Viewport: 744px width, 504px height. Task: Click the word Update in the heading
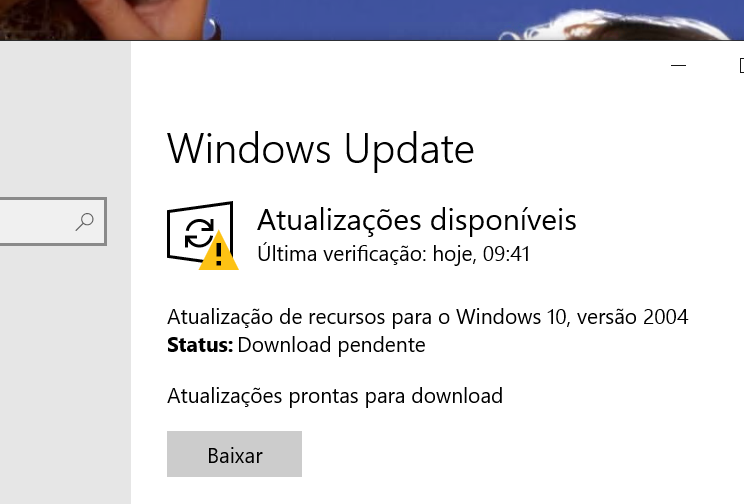pos(409,150)
